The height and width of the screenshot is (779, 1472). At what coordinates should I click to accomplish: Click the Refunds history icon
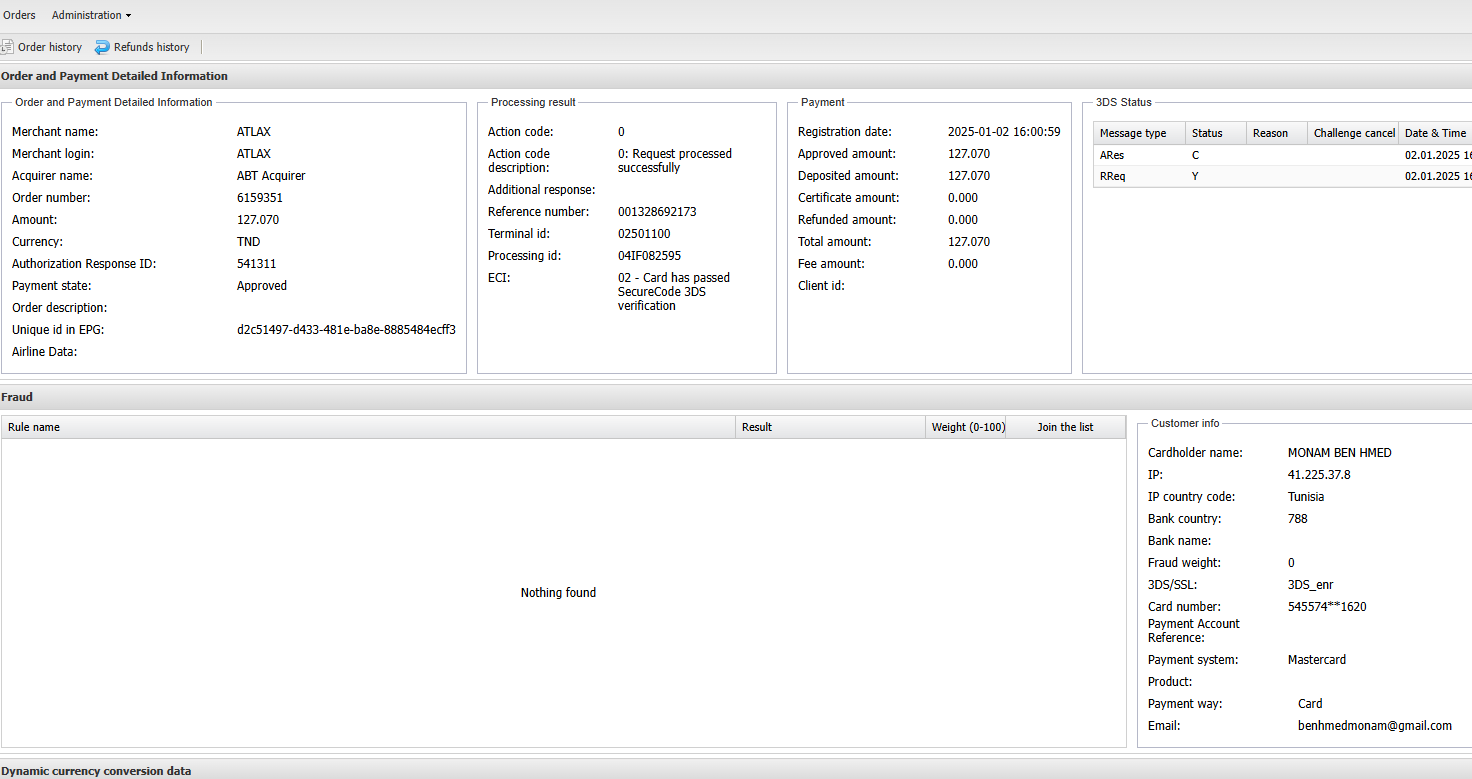pyautogui.click(x=102, y=47)
